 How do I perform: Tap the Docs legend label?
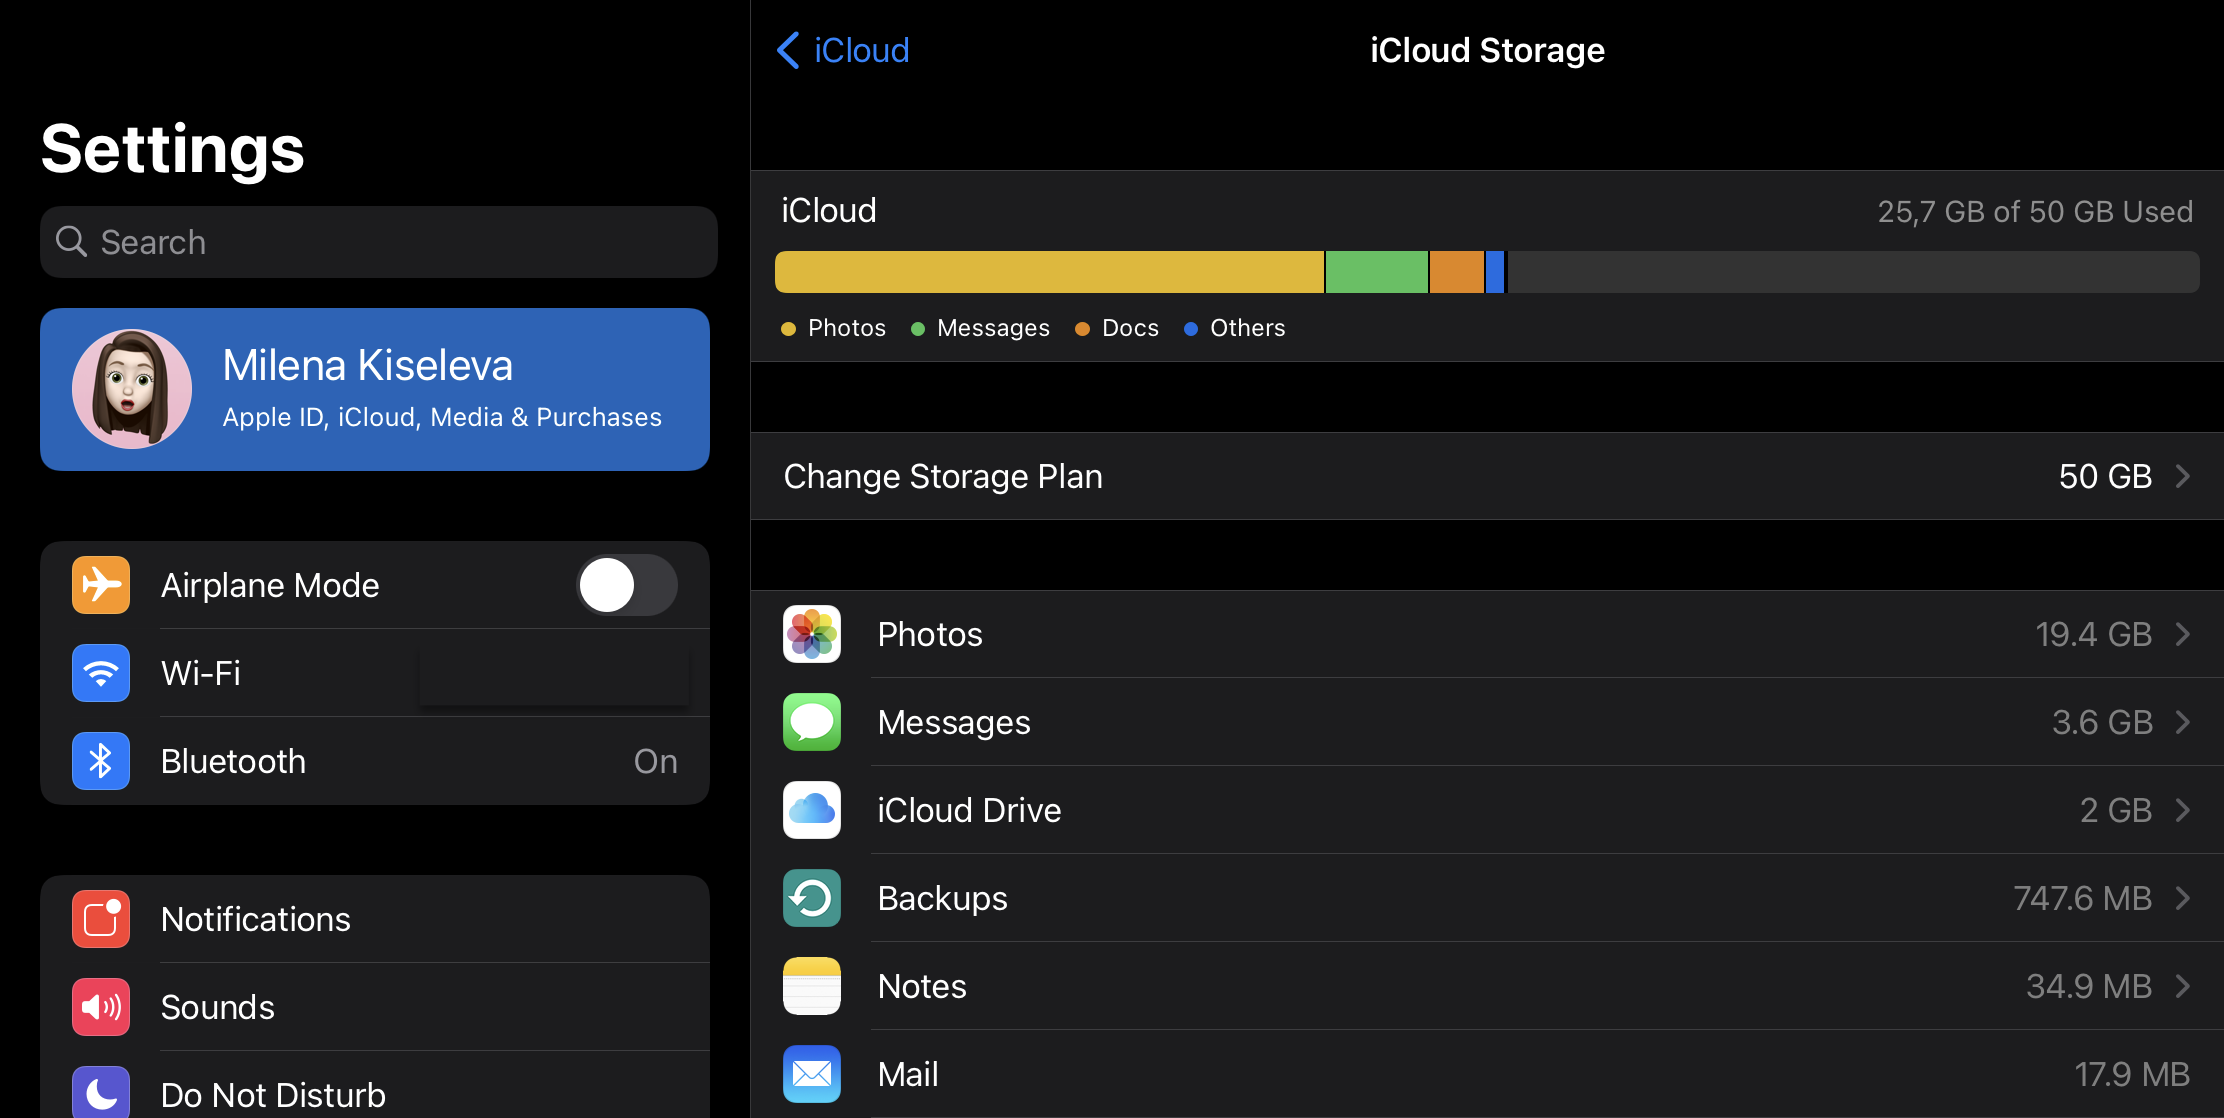1130,328
